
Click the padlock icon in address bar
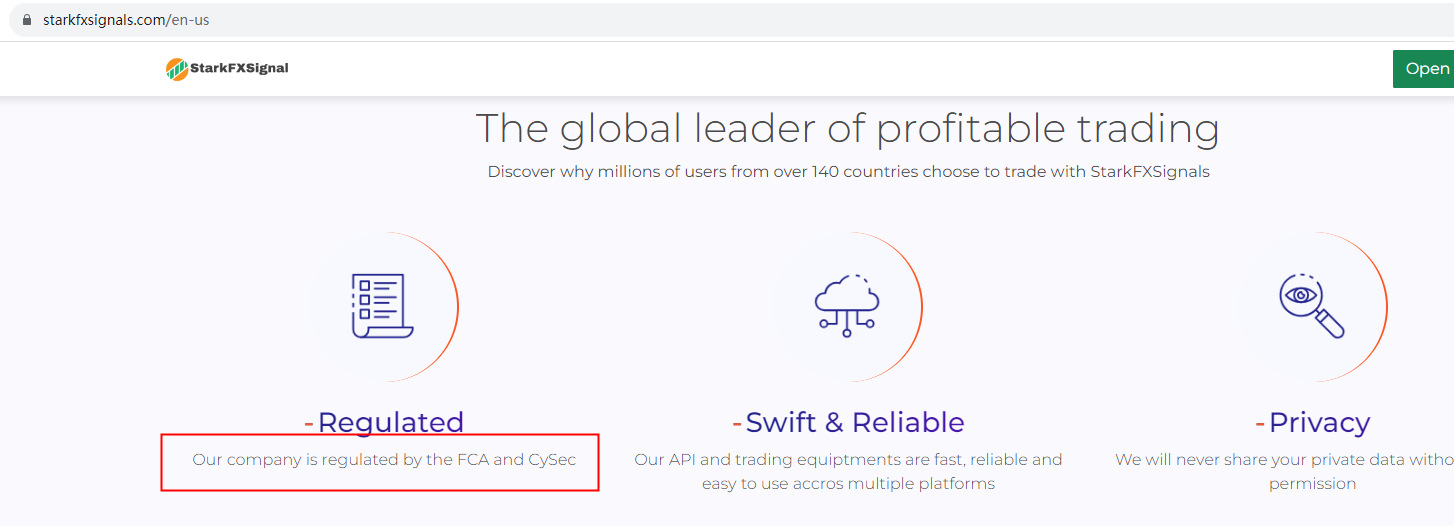click(x=27, y=20)
